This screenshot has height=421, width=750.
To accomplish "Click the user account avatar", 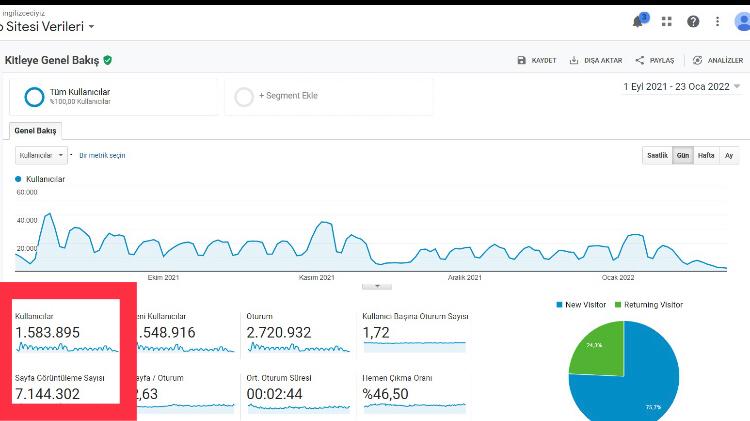I will coord(741,21).
